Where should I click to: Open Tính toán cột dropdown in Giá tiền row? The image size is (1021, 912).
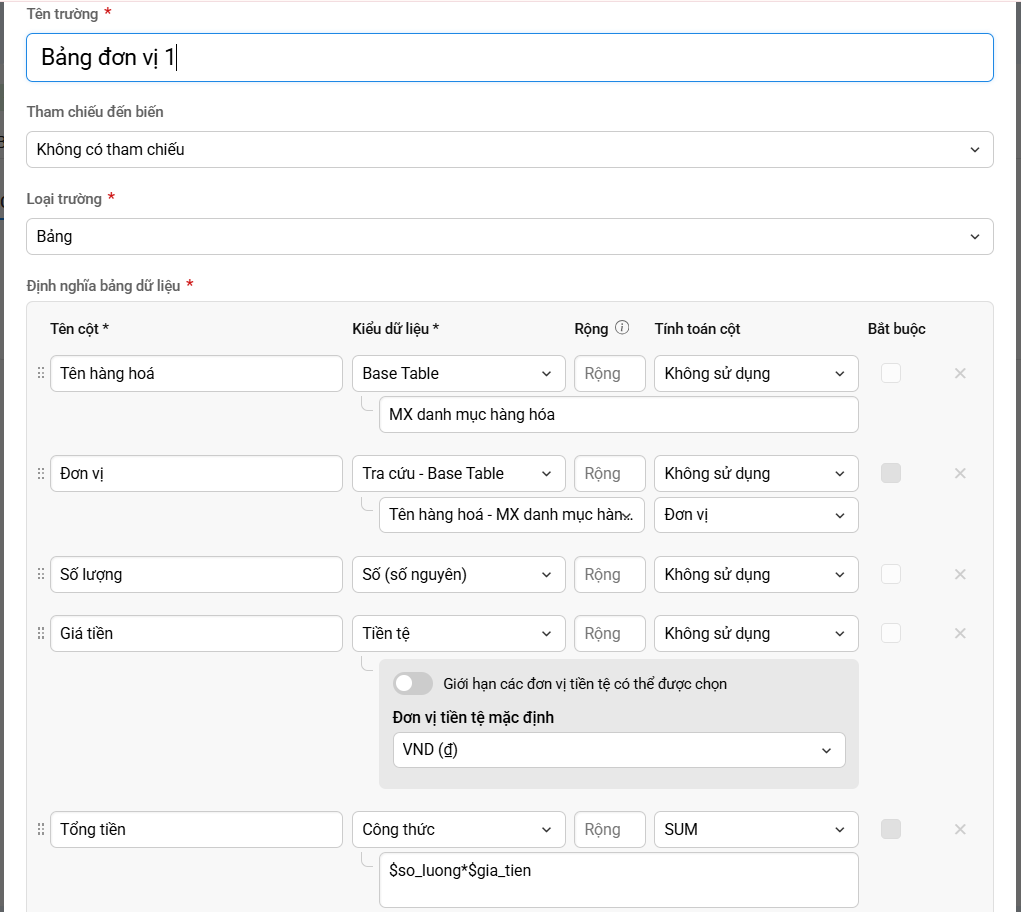[756, 633]
